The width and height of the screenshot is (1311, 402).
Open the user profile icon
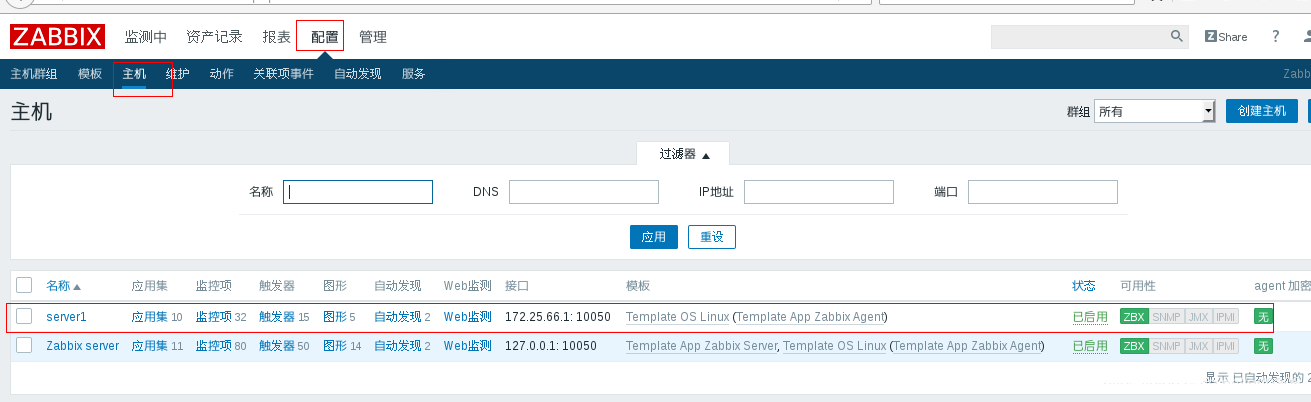pos(1306,36)
